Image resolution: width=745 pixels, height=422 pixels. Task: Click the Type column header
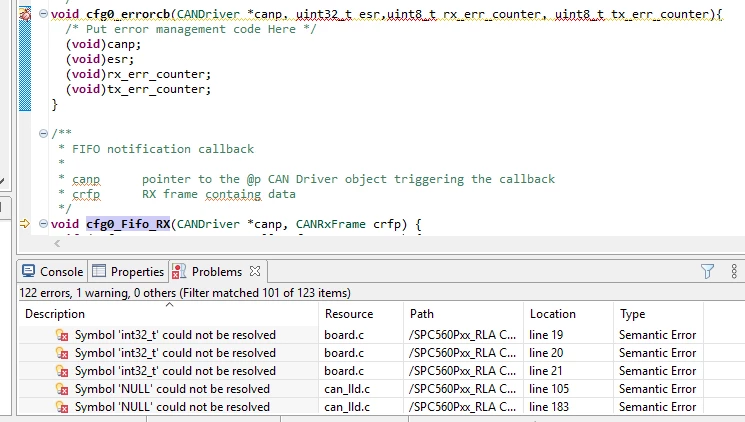[658, 314]
